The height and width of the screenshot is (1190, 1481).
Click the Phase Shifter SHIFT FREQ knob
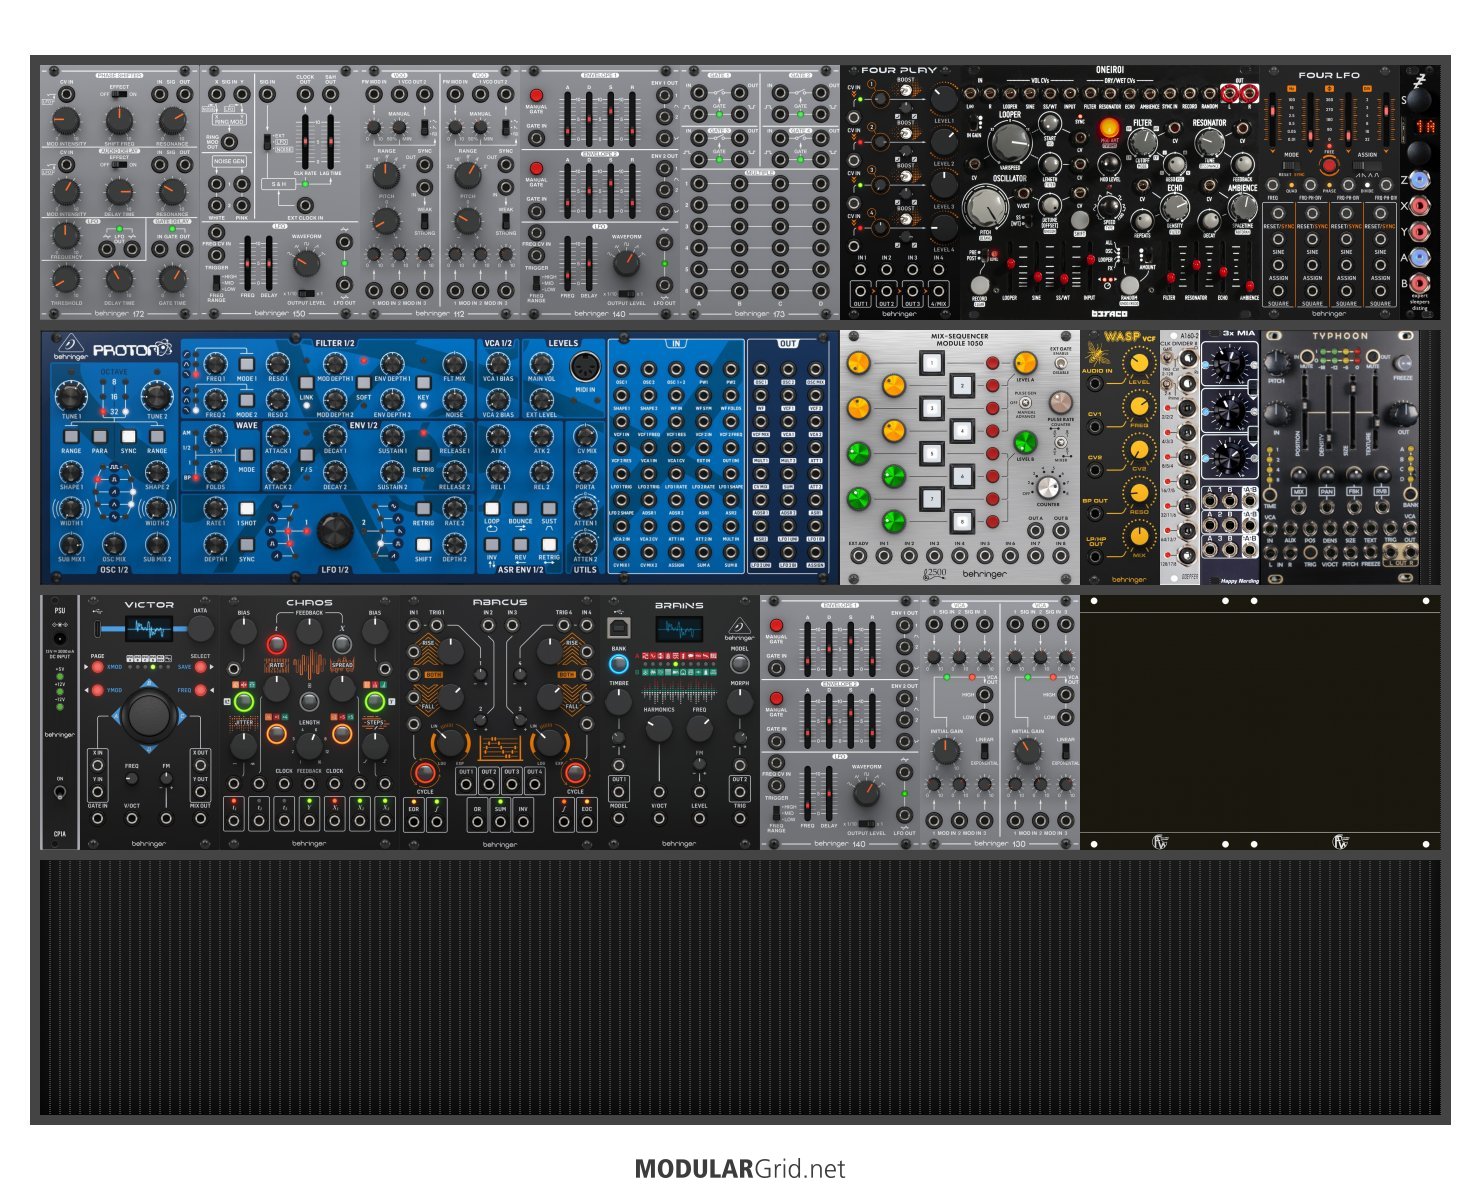[x=120, y=121]
